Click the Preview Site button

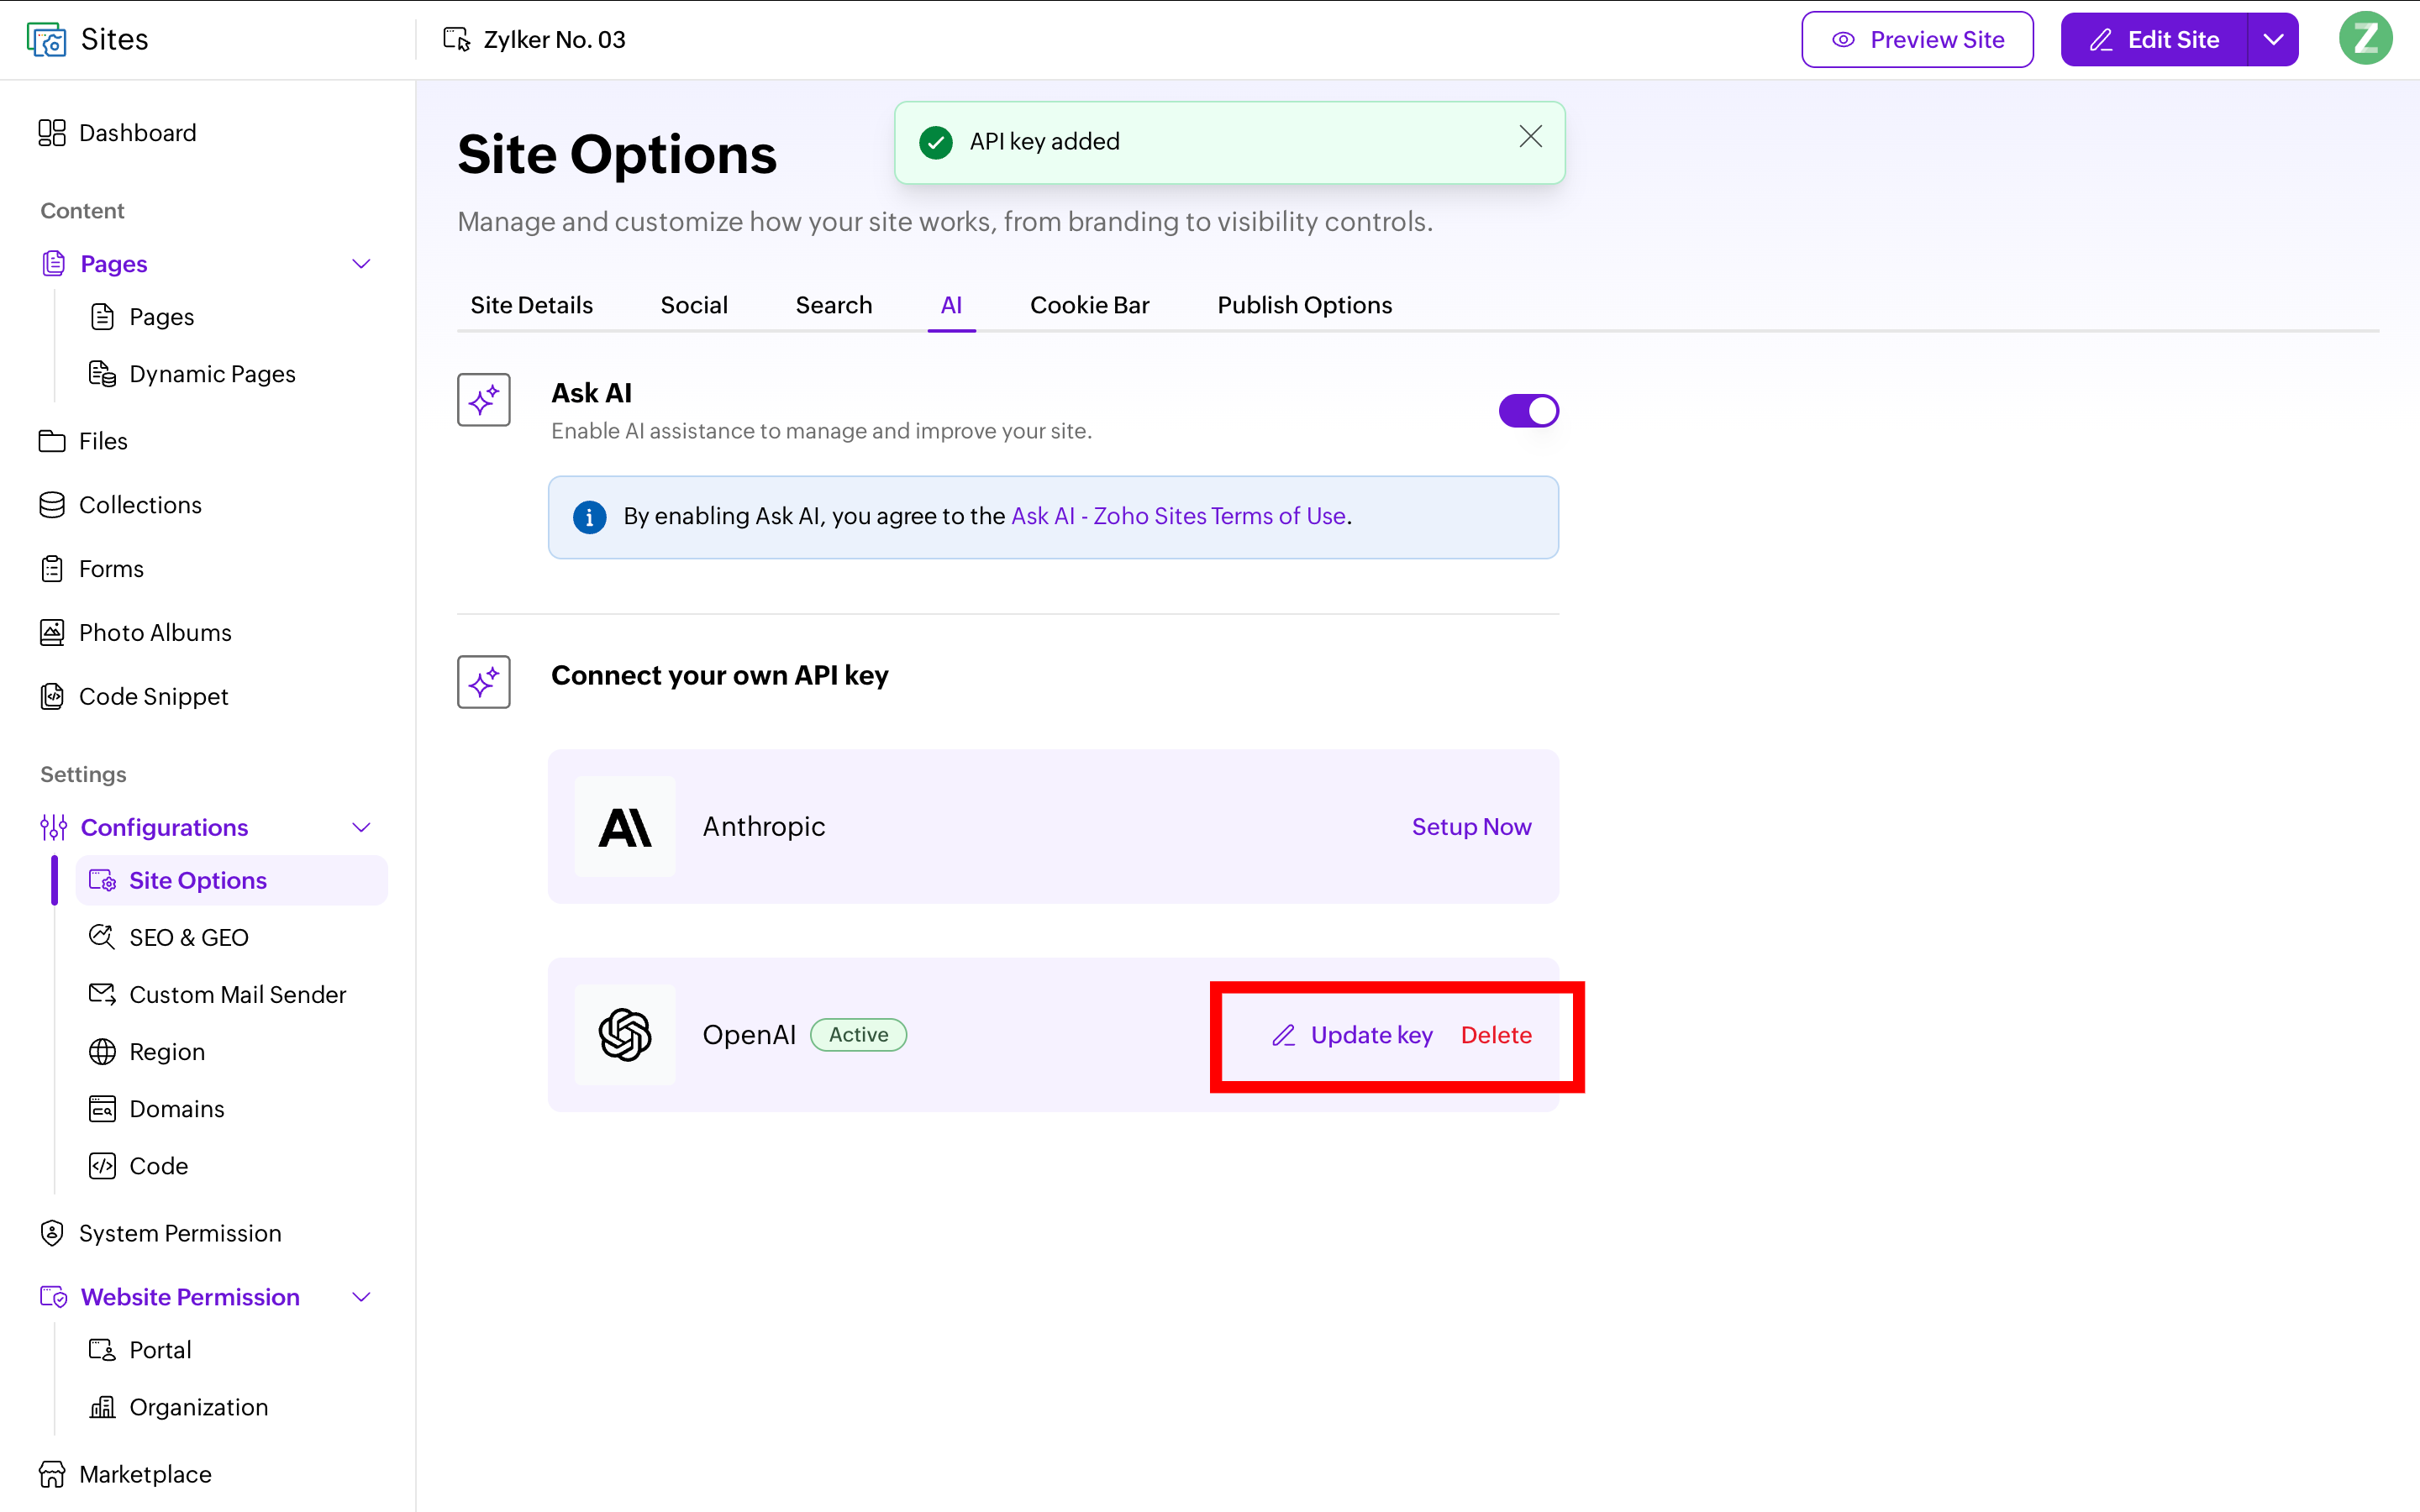coord(1917,40)
